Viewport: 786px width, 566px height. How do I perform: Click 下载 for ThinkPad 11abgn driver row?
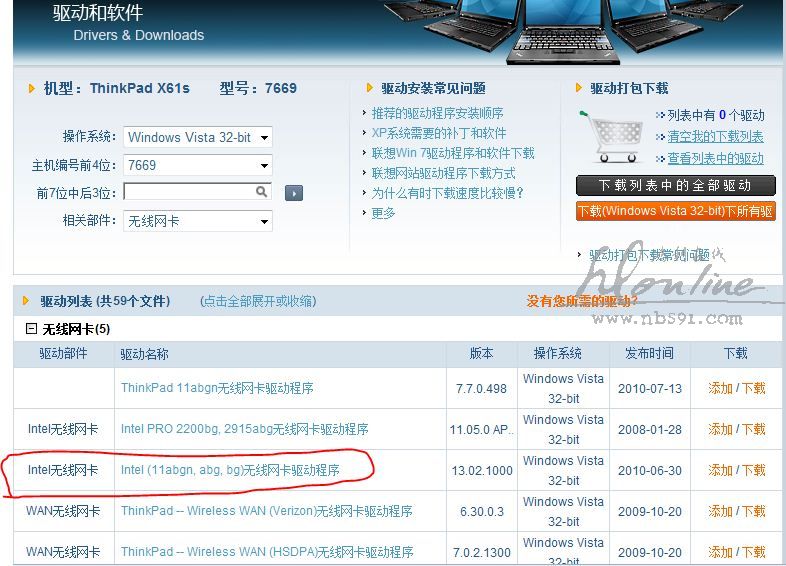click(753, 388)
